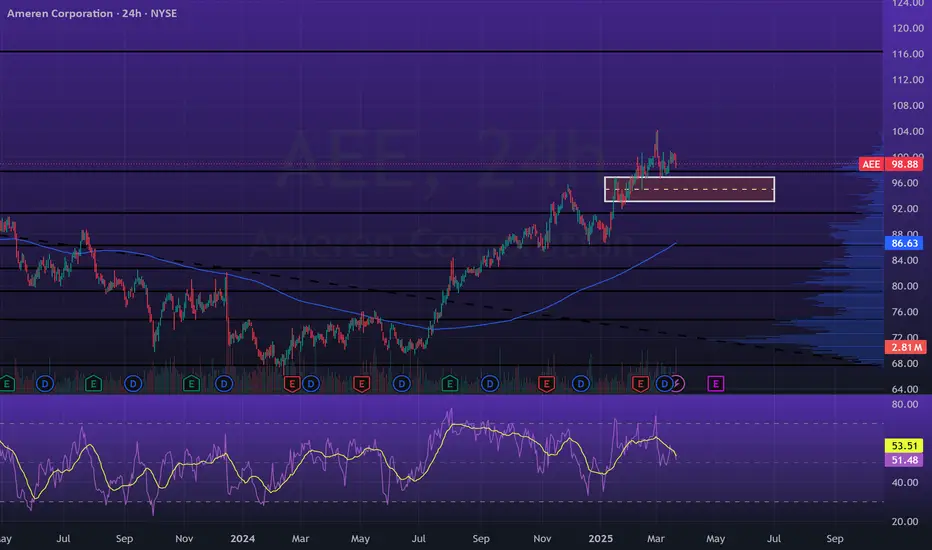Open the dividend marker near June 2024

[x=402, y=384]
